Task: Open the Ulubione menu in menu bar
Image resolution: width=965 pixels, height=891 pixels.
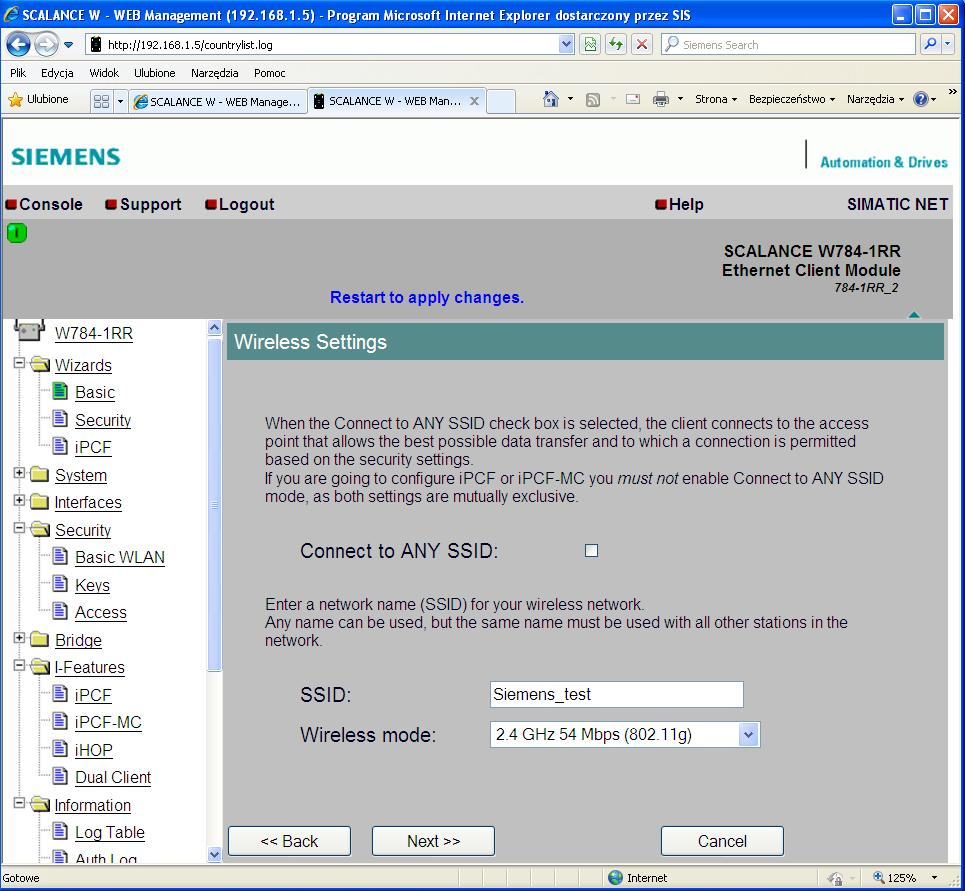Action: click(x=154, y=73)
